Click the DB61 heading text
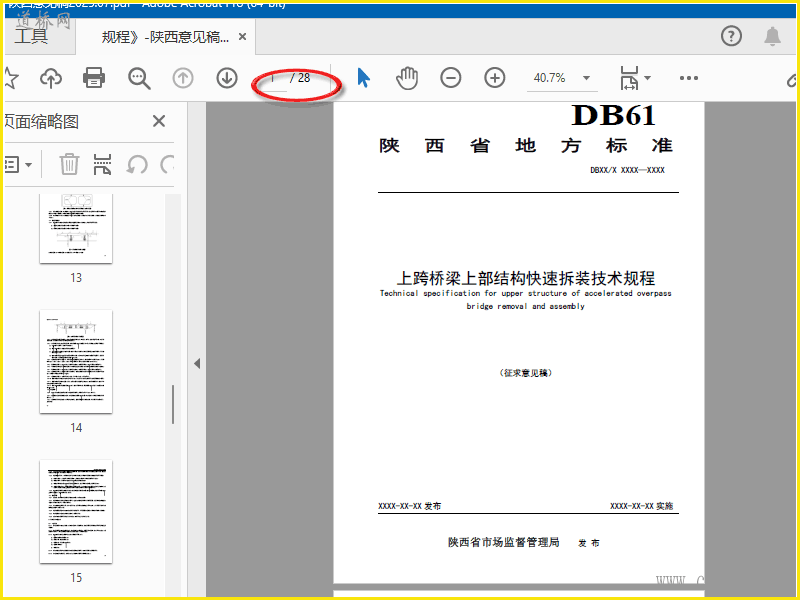This screenshot has width=800, height=600. (613, 115)
